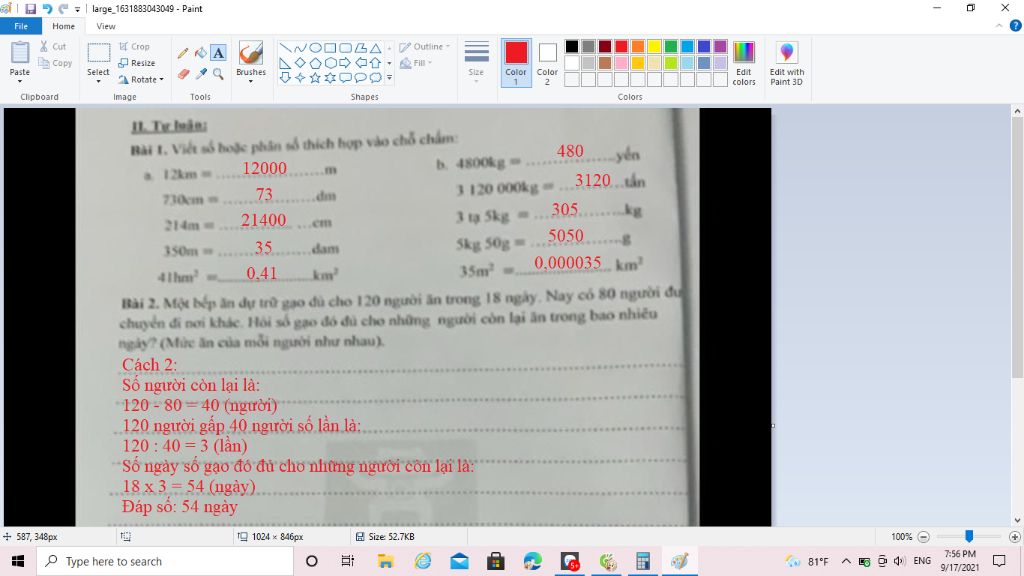
Task: Select the Magnifier tool
Action: click(219, 74)
